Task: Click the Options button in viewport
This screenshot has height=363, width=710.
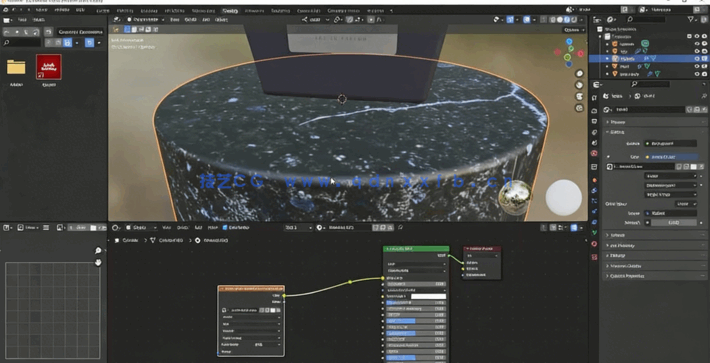Action: (573, 29)
